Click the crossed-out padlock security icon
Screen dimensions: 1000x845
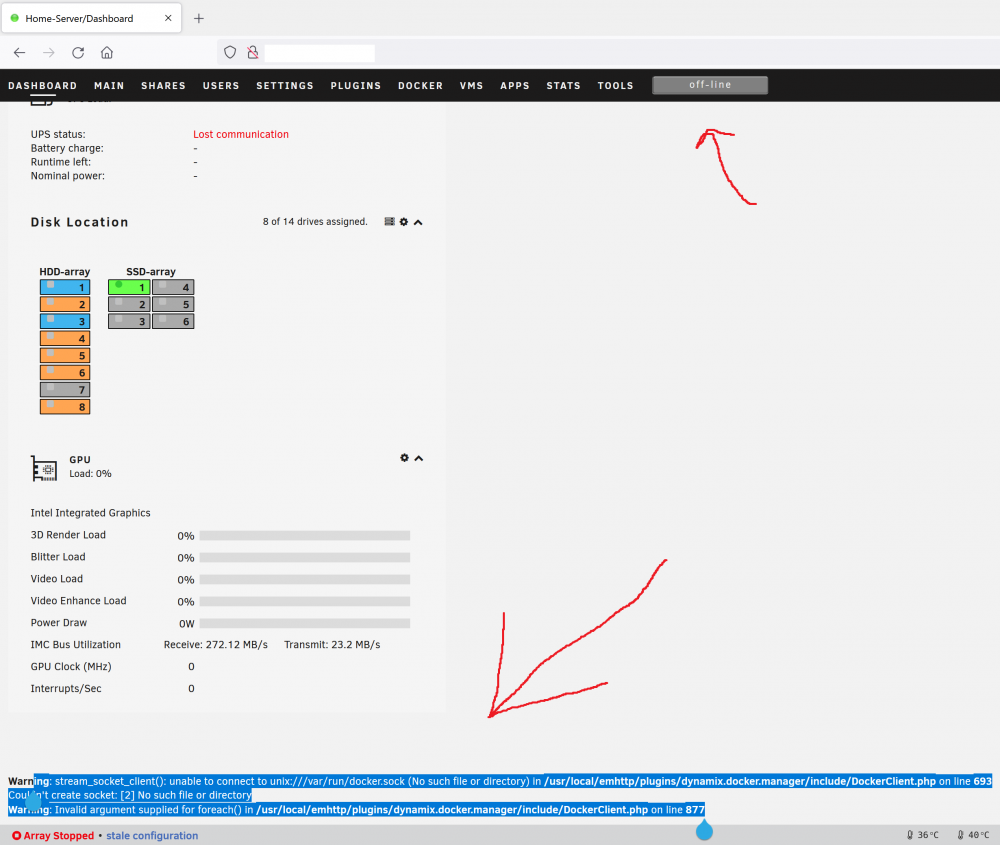(253, 53)
